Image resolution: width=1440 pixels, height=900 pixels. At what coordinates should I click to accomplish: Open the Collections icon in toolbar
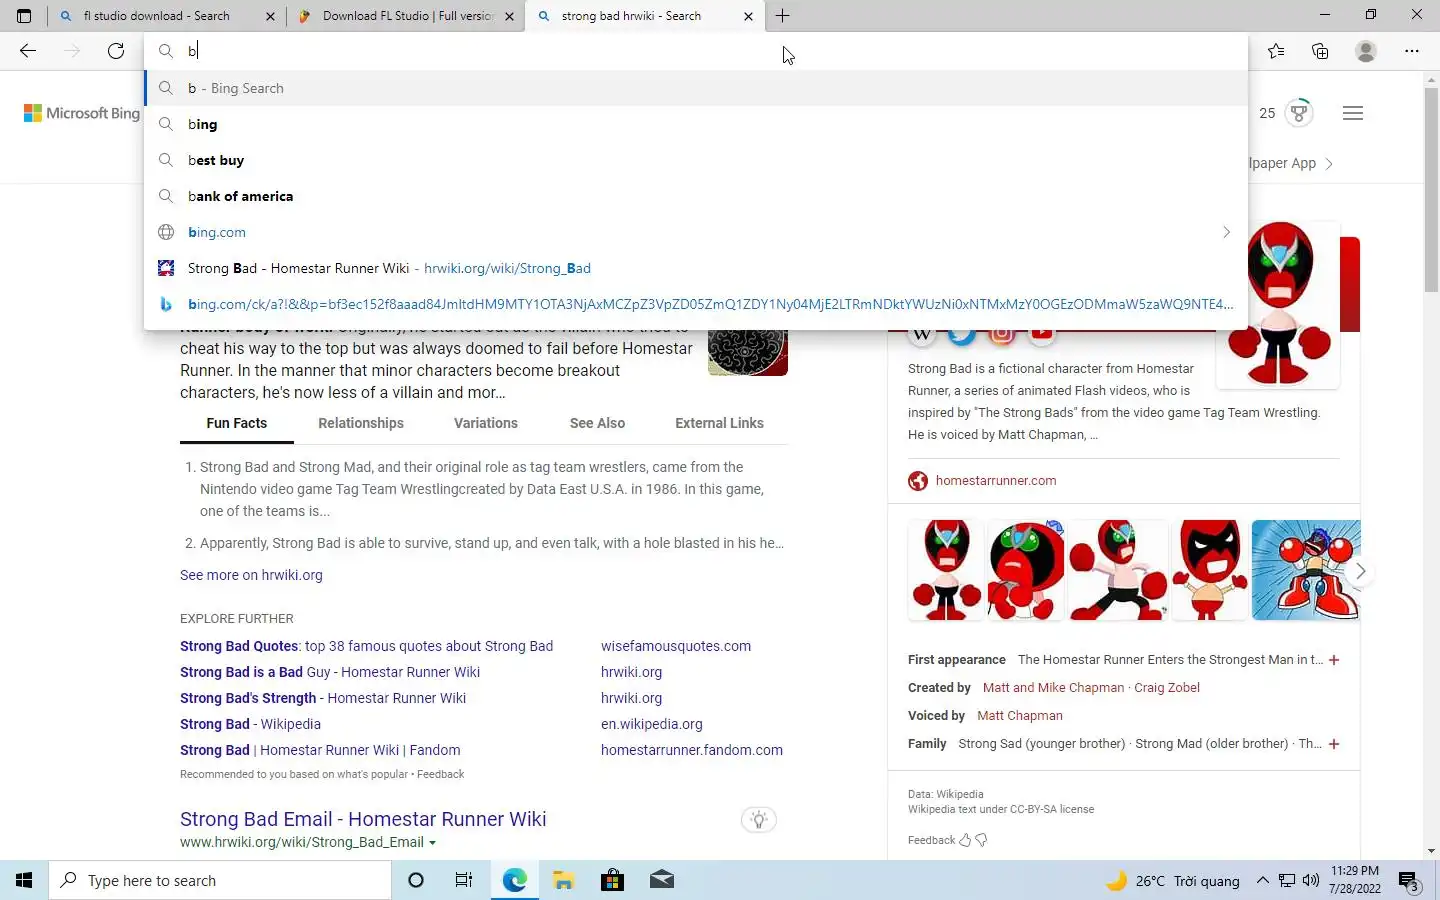[1320, 51]
